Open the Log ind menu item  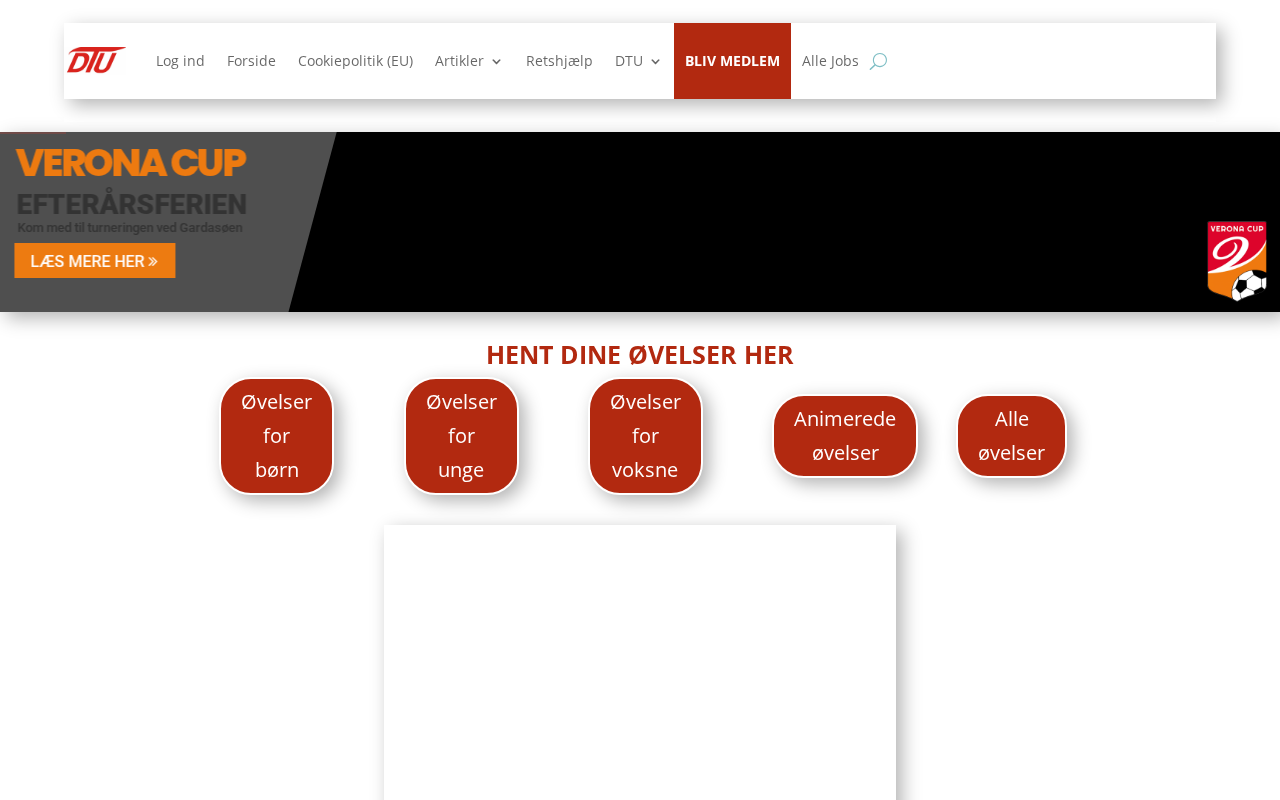click(x=180, y=61)
